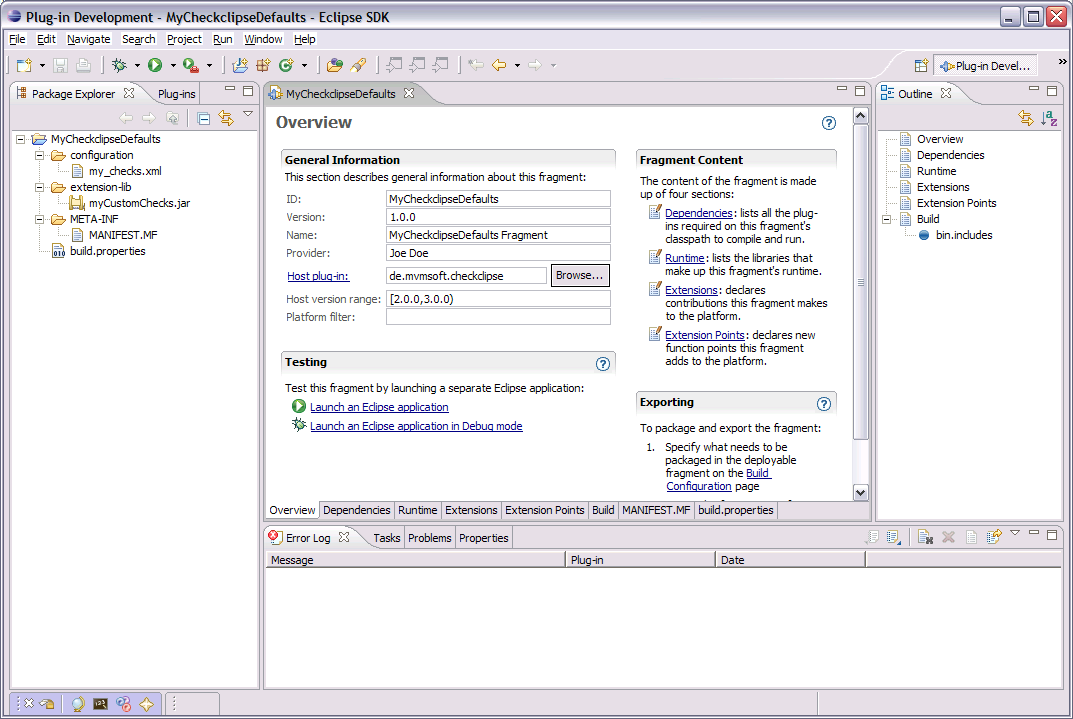
Task: Click the Back navigation yellow arrow
Action: click(499, 65)
